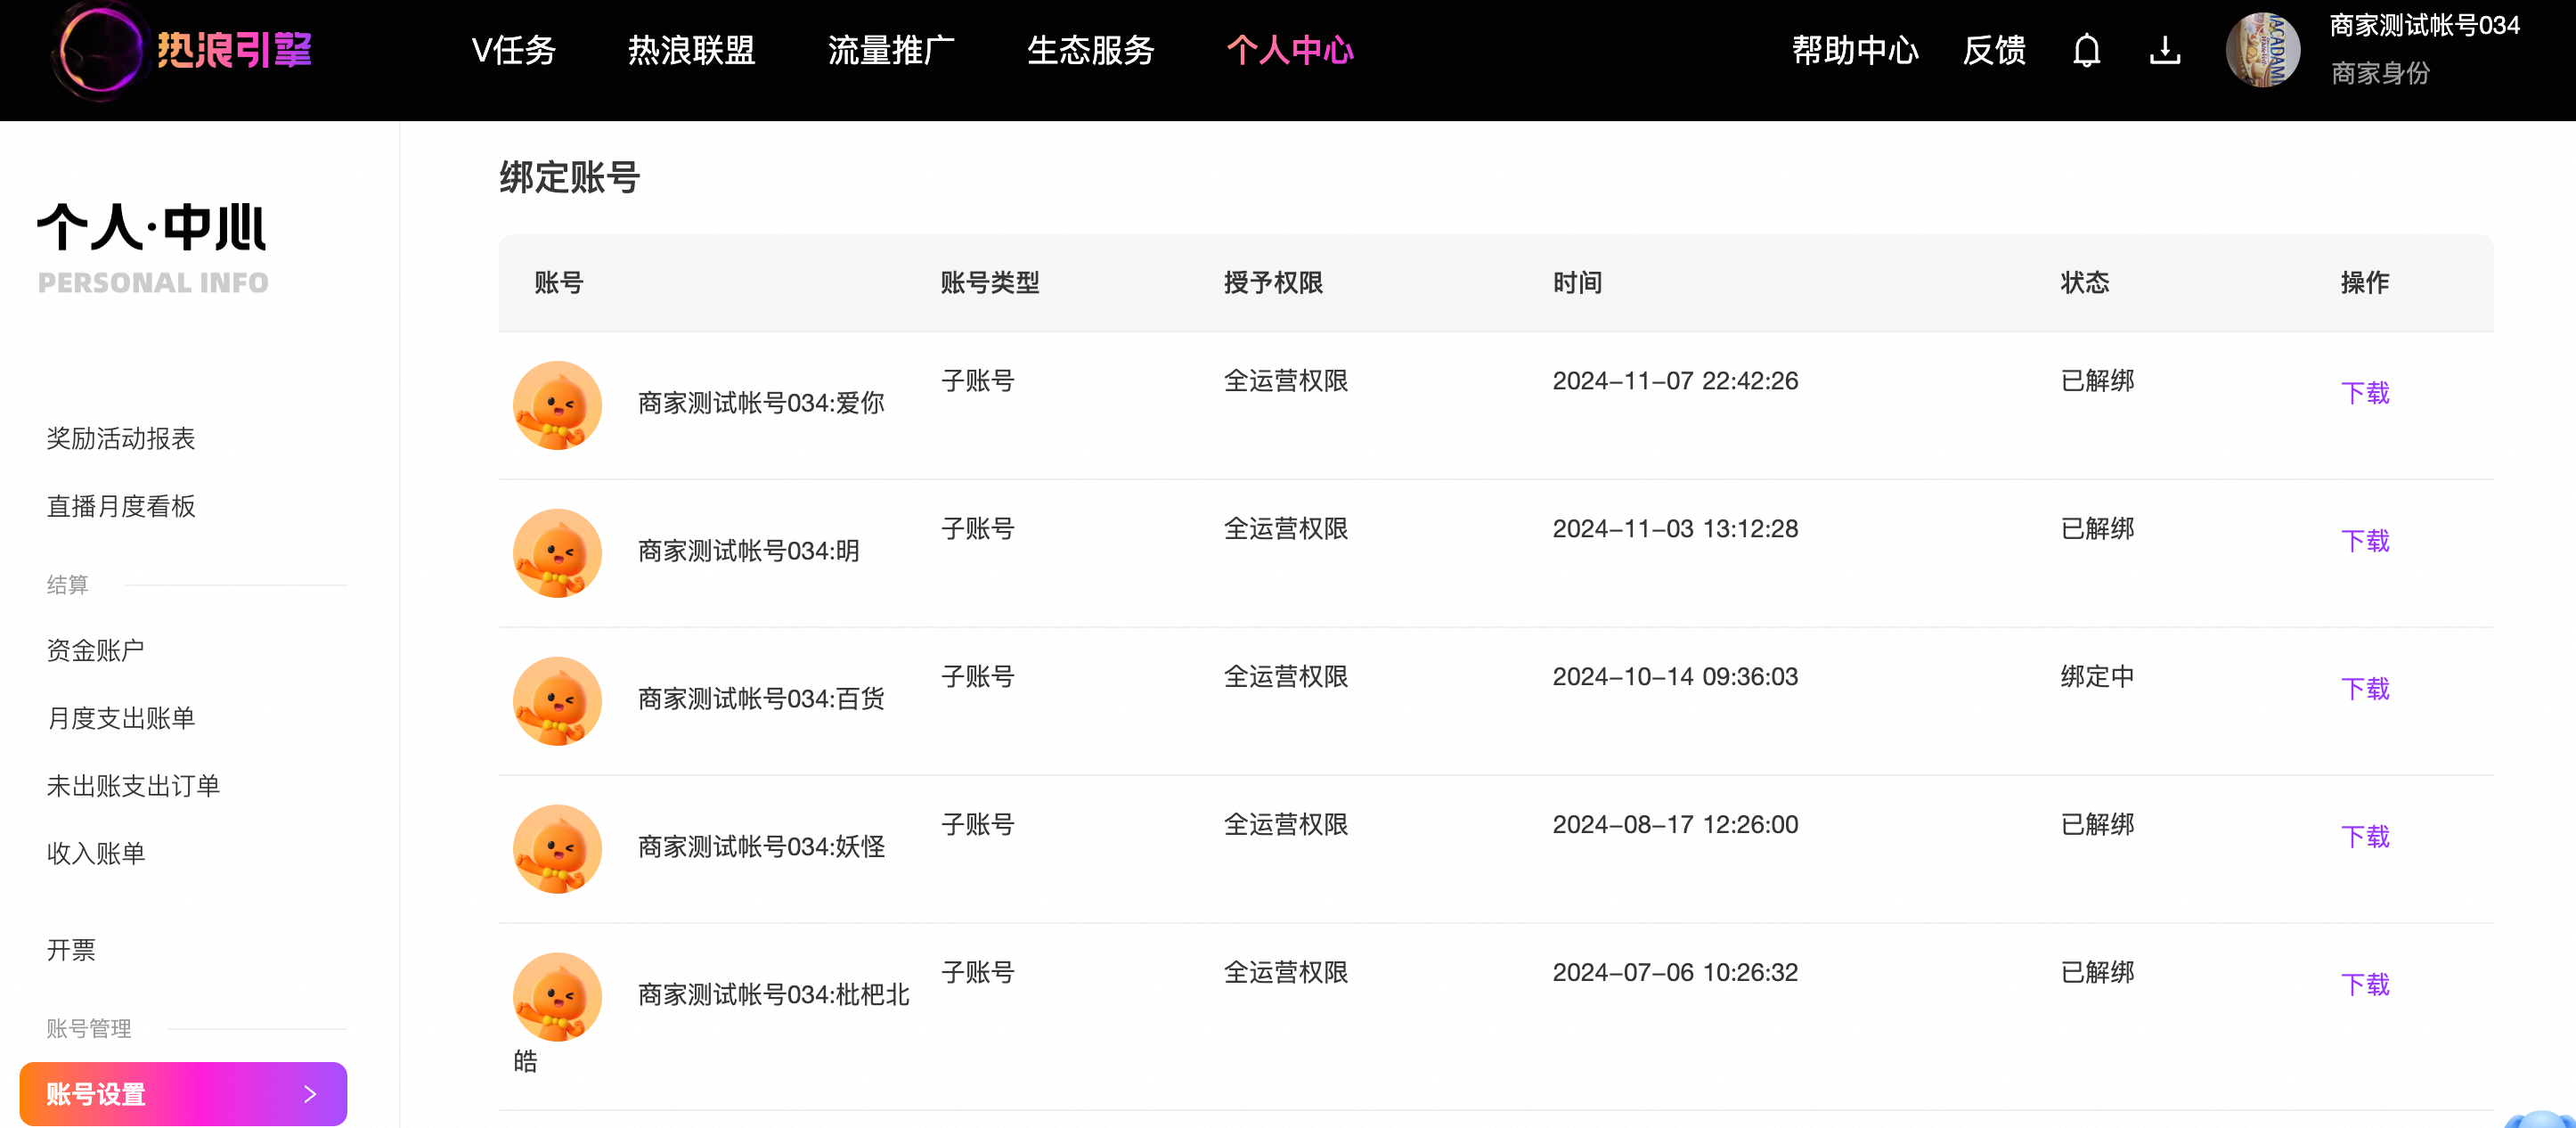This screenshot has width=2576, height=1128.
Task: Open the merchant profile avatar
Action: point(2262,50)
